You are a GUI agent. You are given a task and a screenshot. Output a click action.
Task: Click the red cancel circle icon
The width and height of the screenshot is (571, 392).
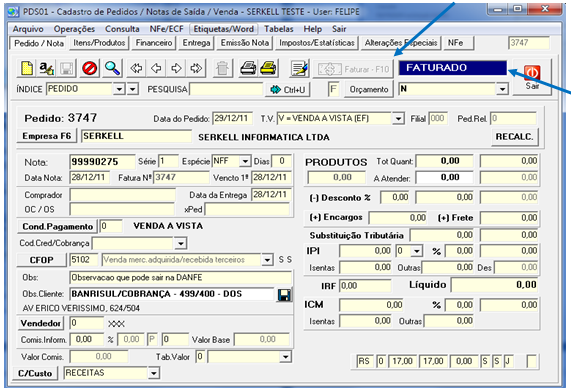coord(89,68)
